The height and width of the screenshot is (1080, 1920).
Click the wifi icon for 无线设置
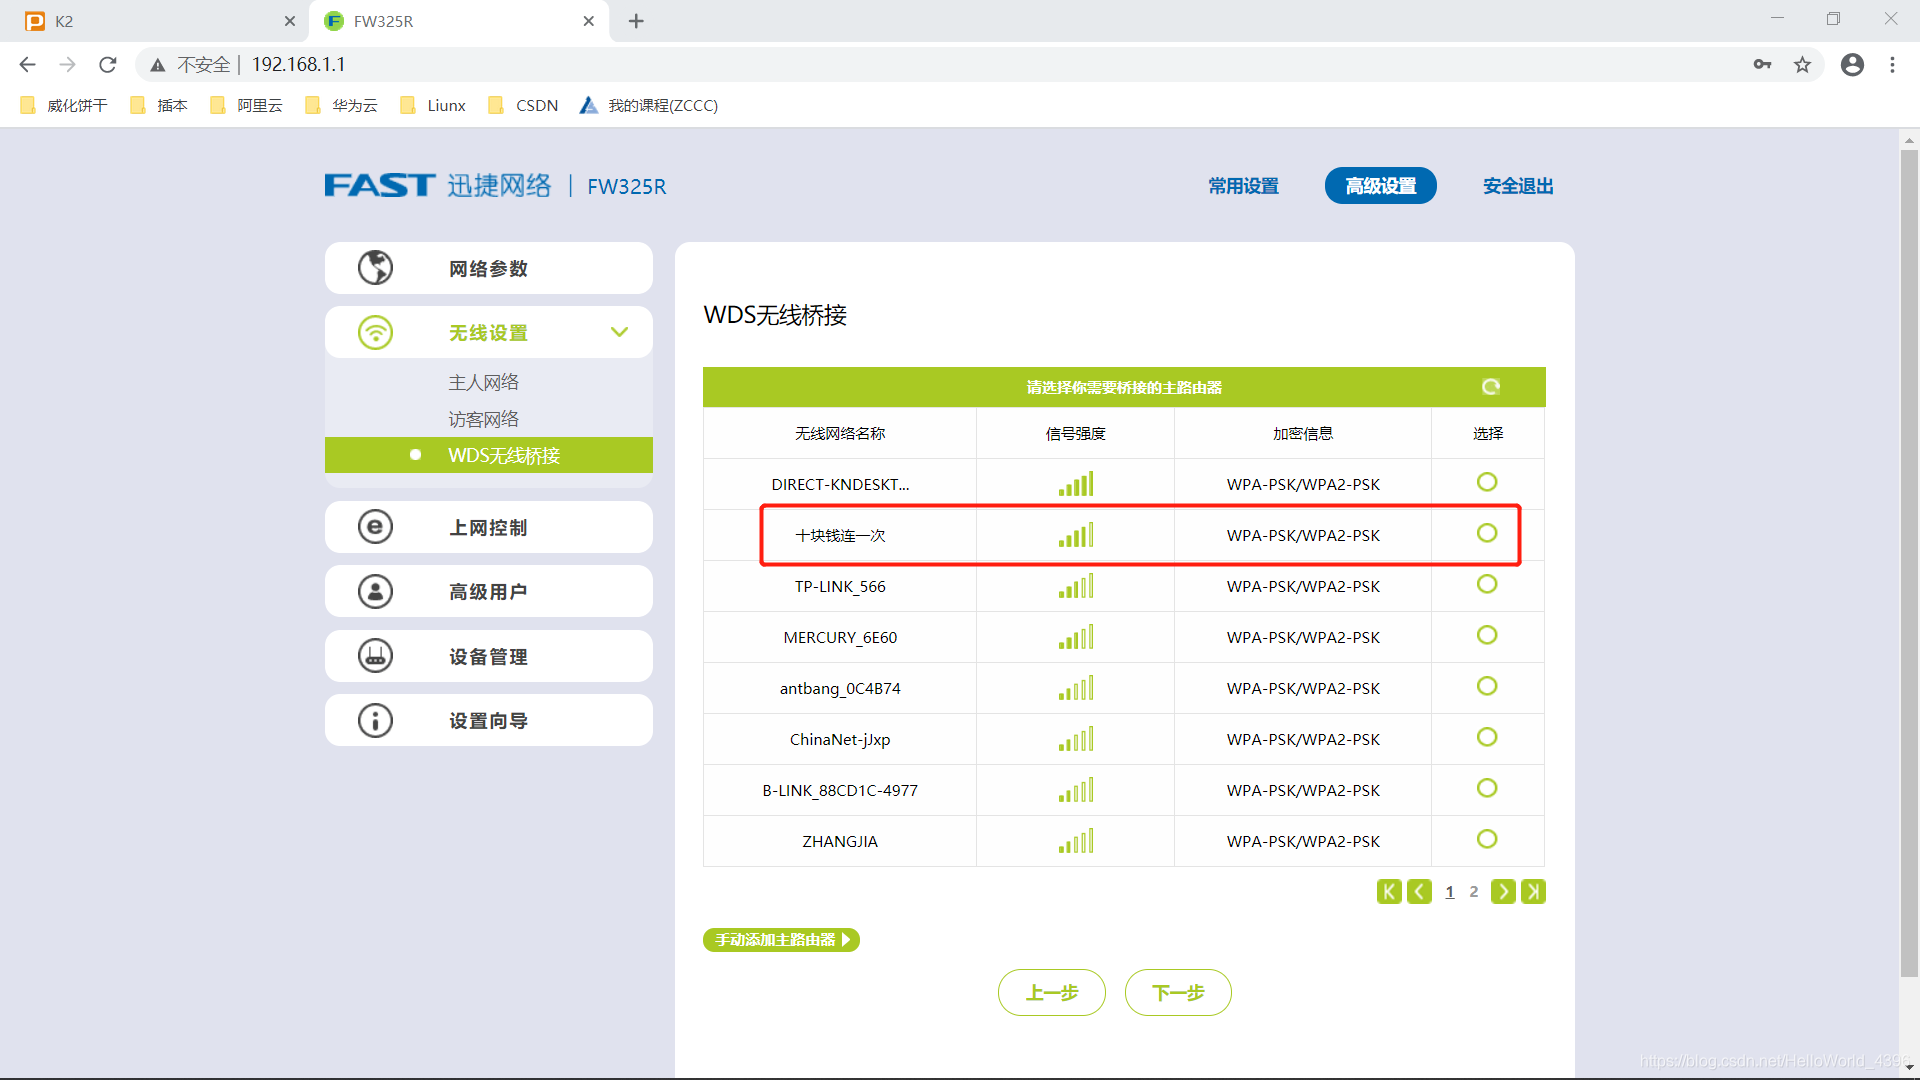click(375, 332)
